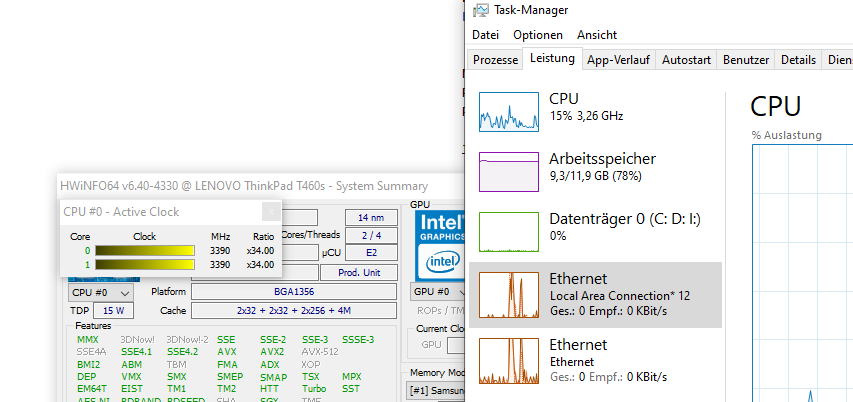The width and height of the screenshot is (853, 402).
Task: Click the MMX feature label
Action: pos(88,340)
